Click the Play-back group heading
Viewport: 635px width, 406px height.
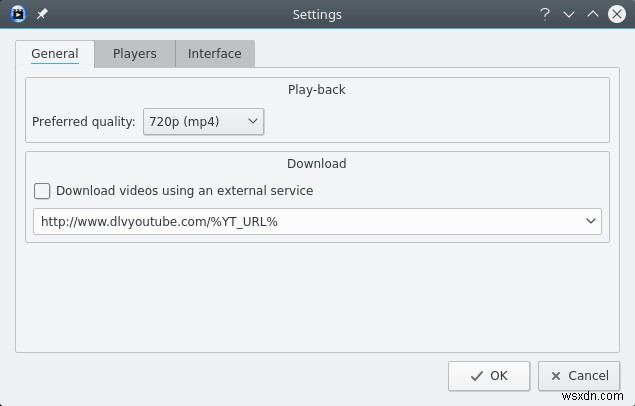coord(316,90)
